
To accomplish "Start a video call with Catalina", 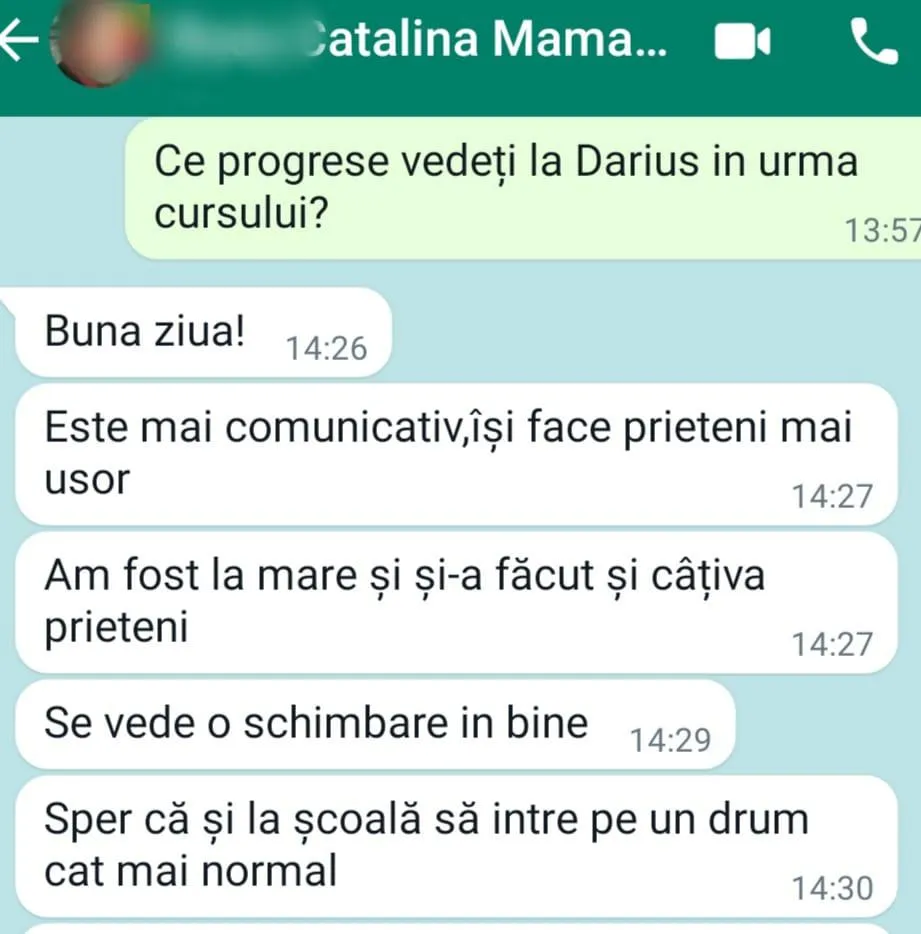I will tap(742, 41).
